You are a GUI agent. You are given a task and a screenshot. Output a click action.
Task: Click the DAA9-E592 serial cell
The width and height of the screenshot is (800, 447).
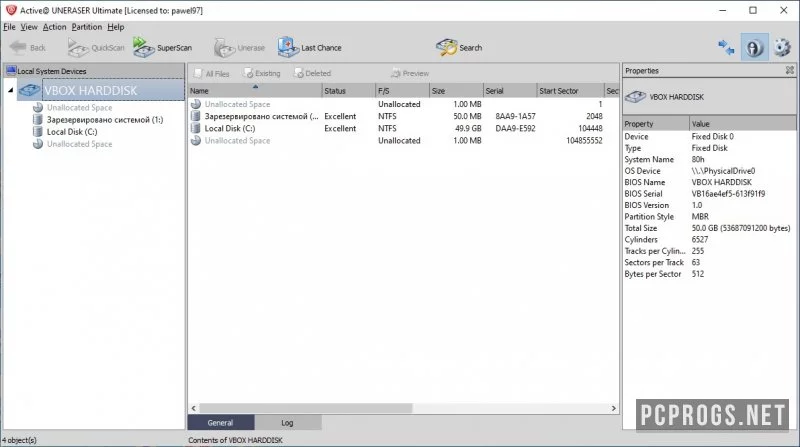pos(515,129)
